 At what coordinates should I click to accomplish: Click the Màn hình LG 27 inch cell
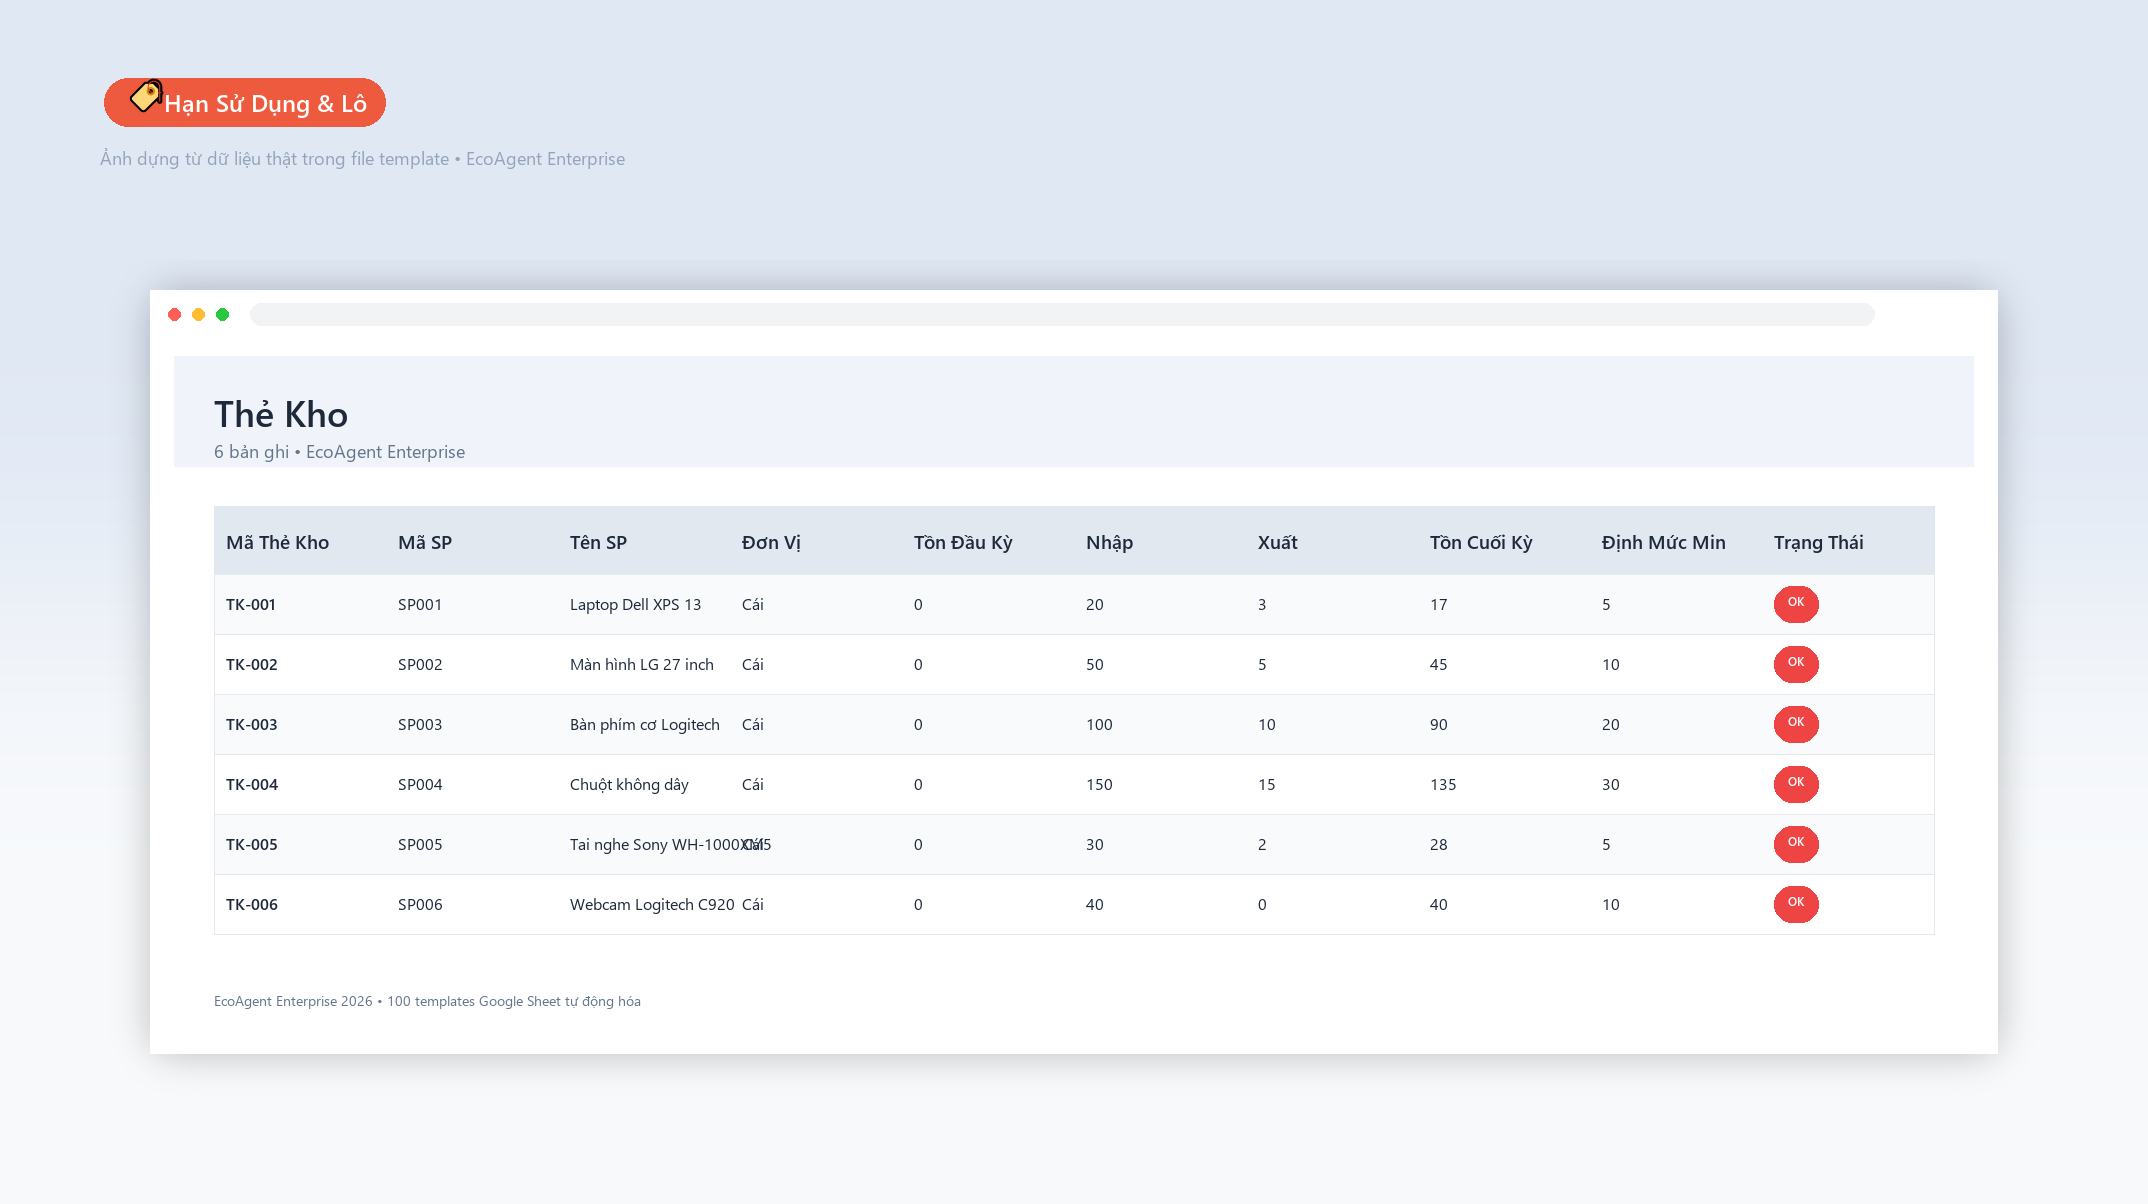[x=642, y=664]
